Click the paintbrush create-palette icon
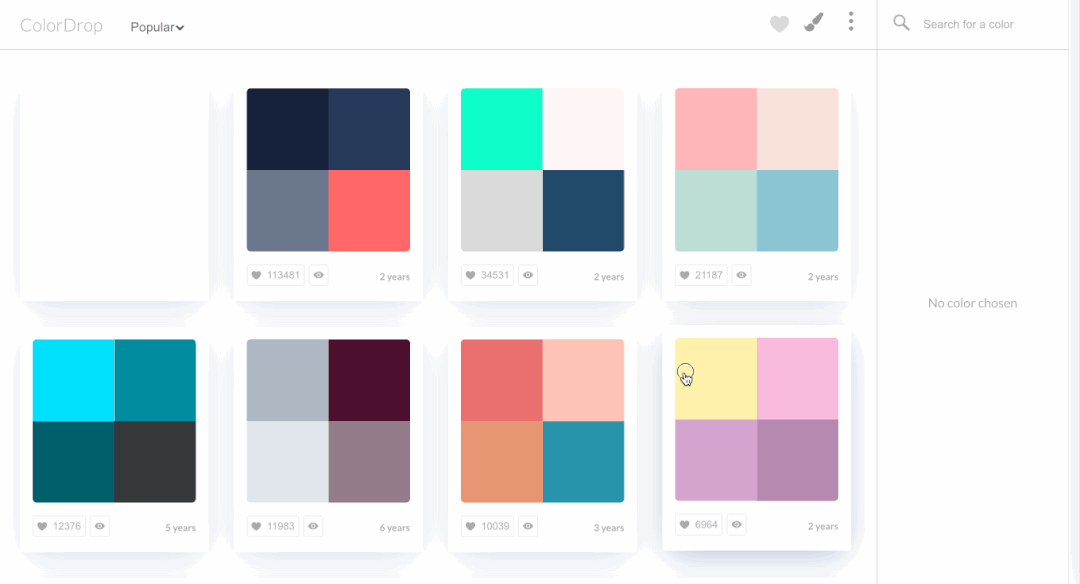 (x=814, y=22)
